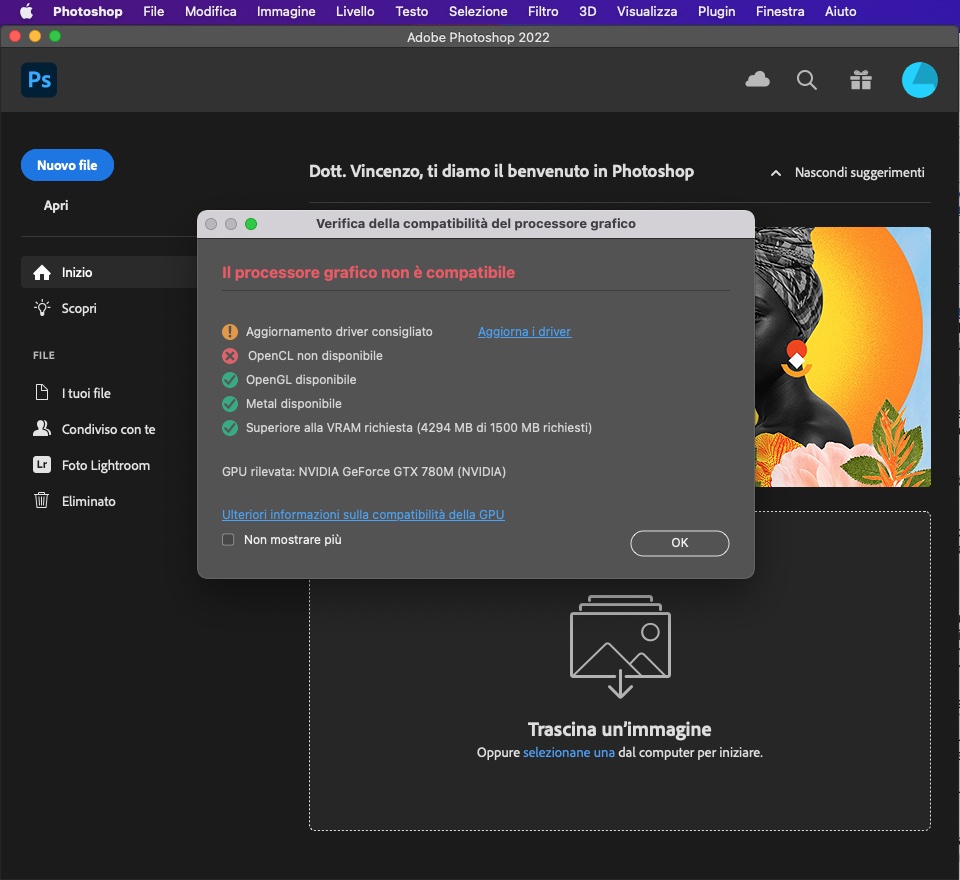This screenshot has height=880, width=960.
Task: Open the Selezione menu
Action: point(478,12)
